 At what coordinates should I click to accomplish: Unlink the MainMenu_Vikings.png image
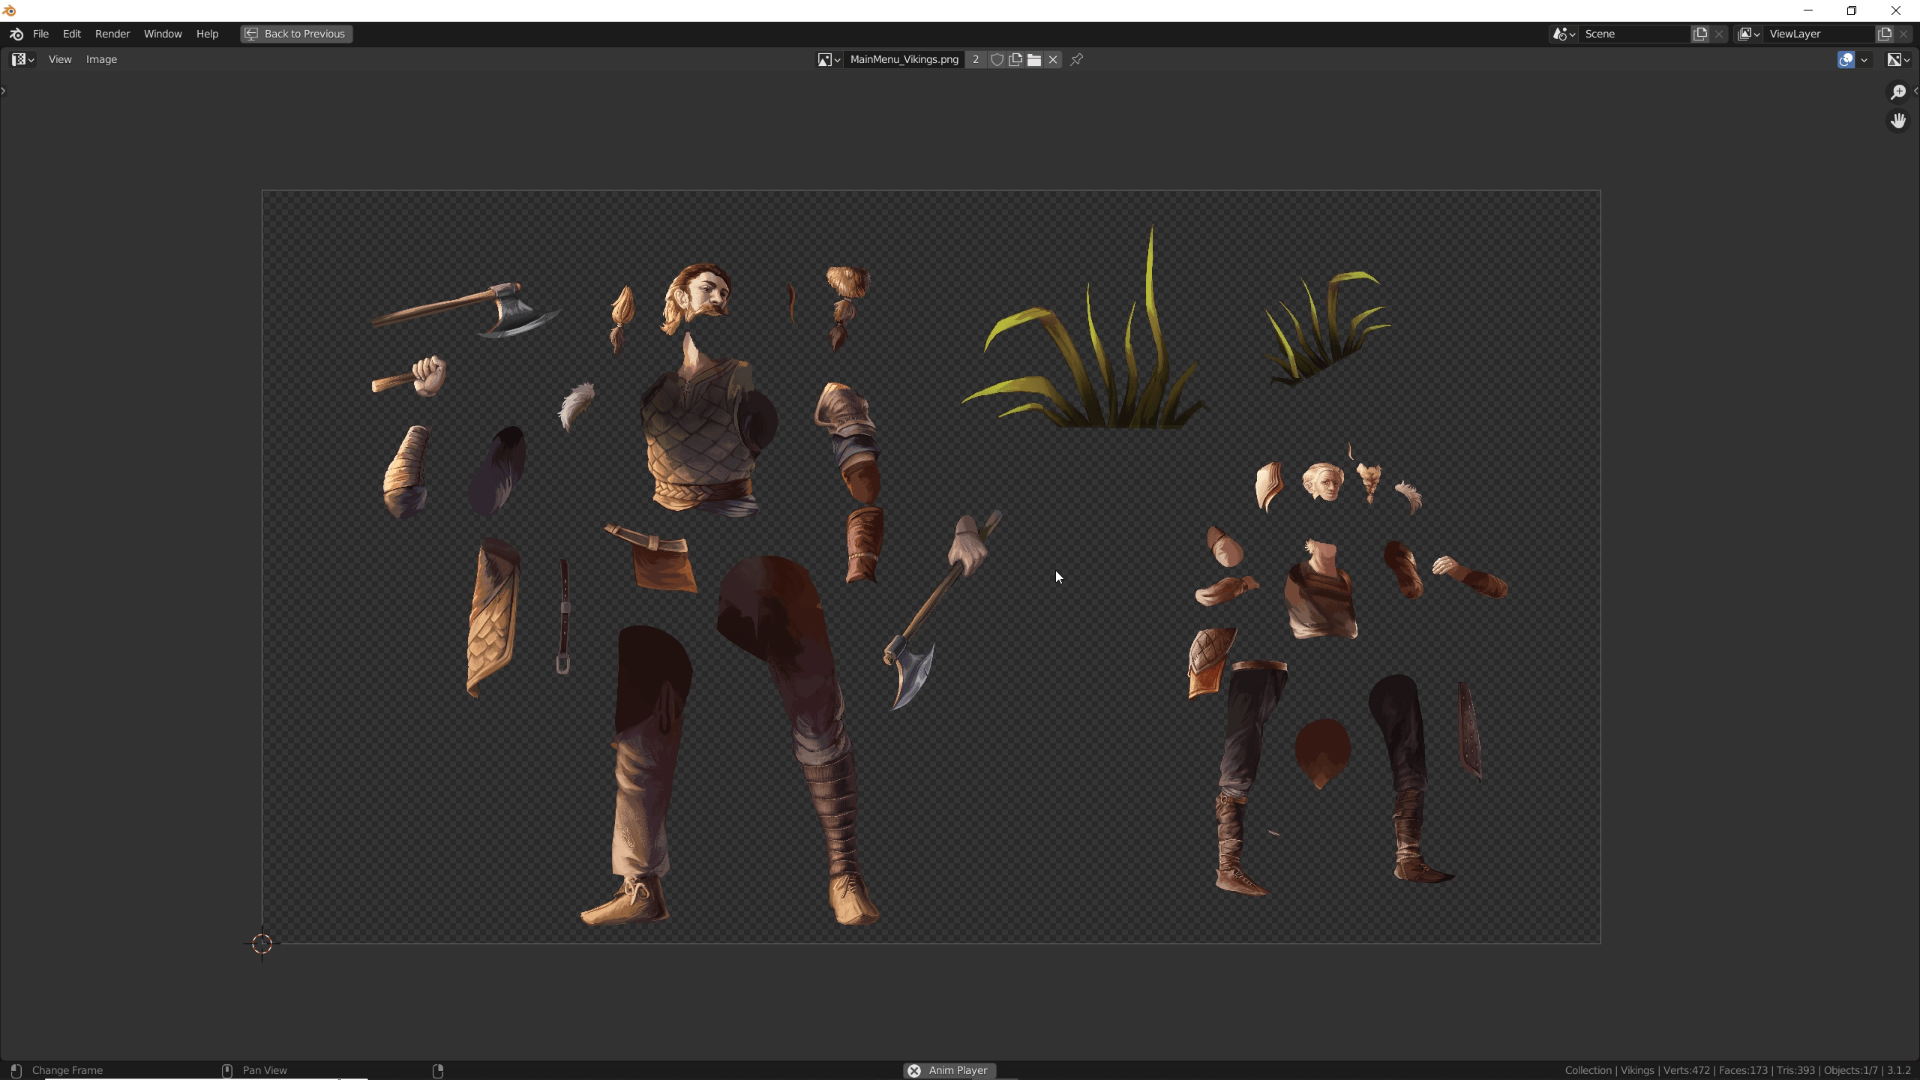(x=1053, y=60)
